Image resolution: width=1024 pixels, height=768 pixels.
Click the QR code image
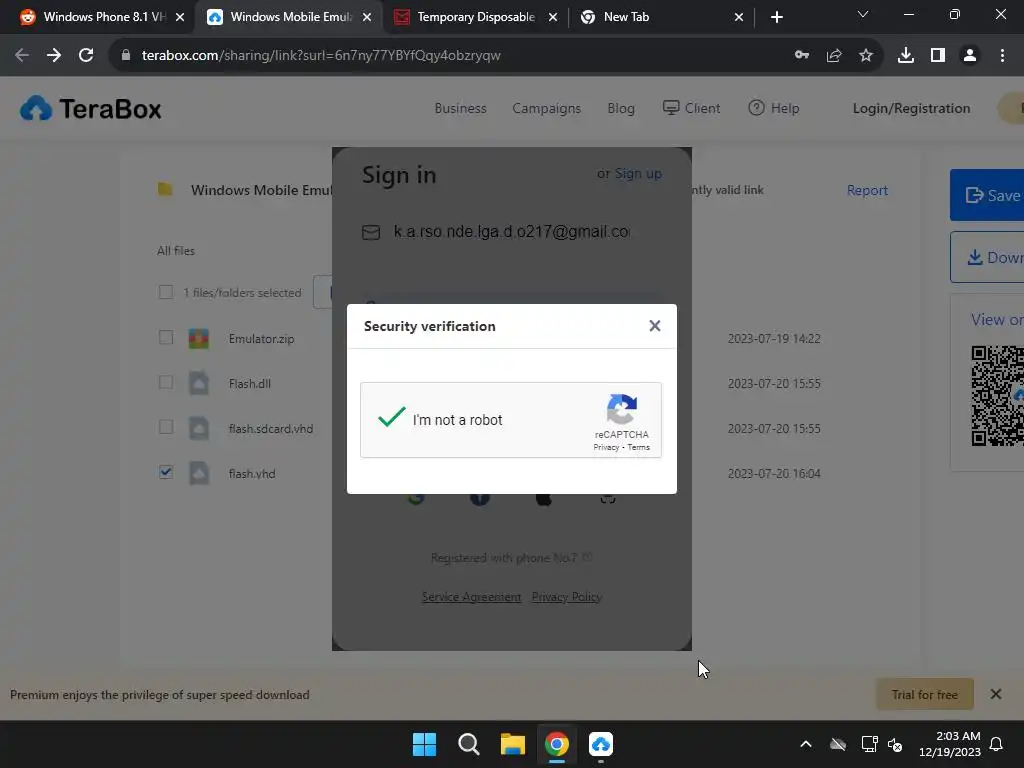[x=997, y=396]
